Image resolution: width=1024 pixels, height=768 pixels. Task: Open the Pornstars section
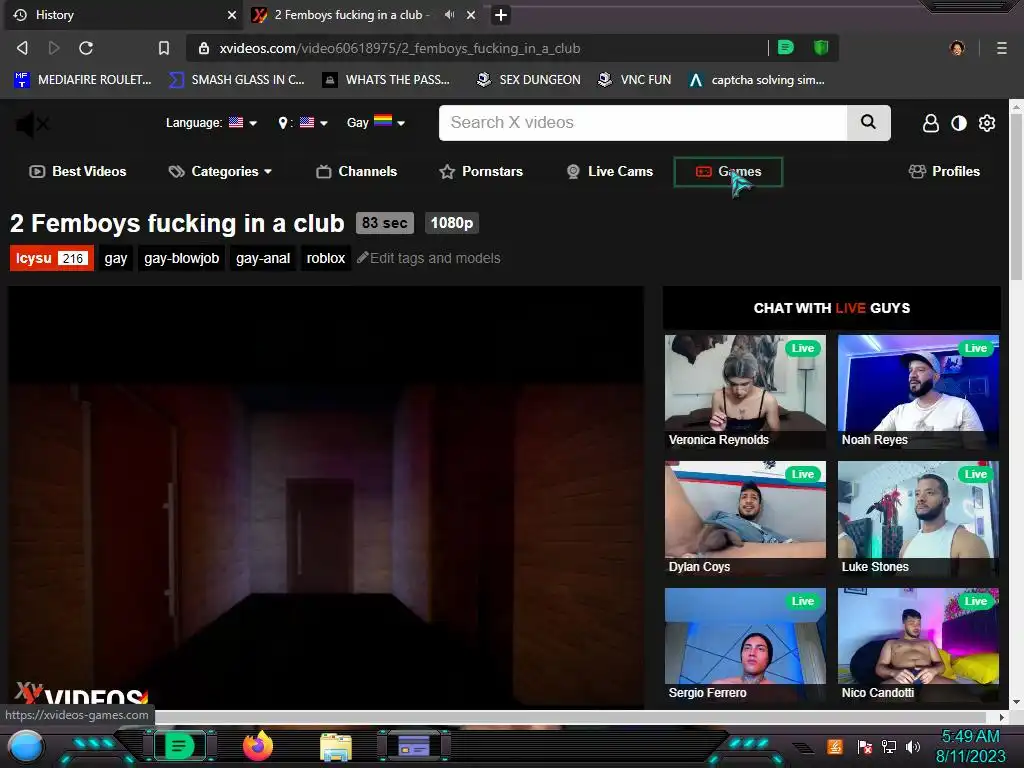click(x=481, y=171)
